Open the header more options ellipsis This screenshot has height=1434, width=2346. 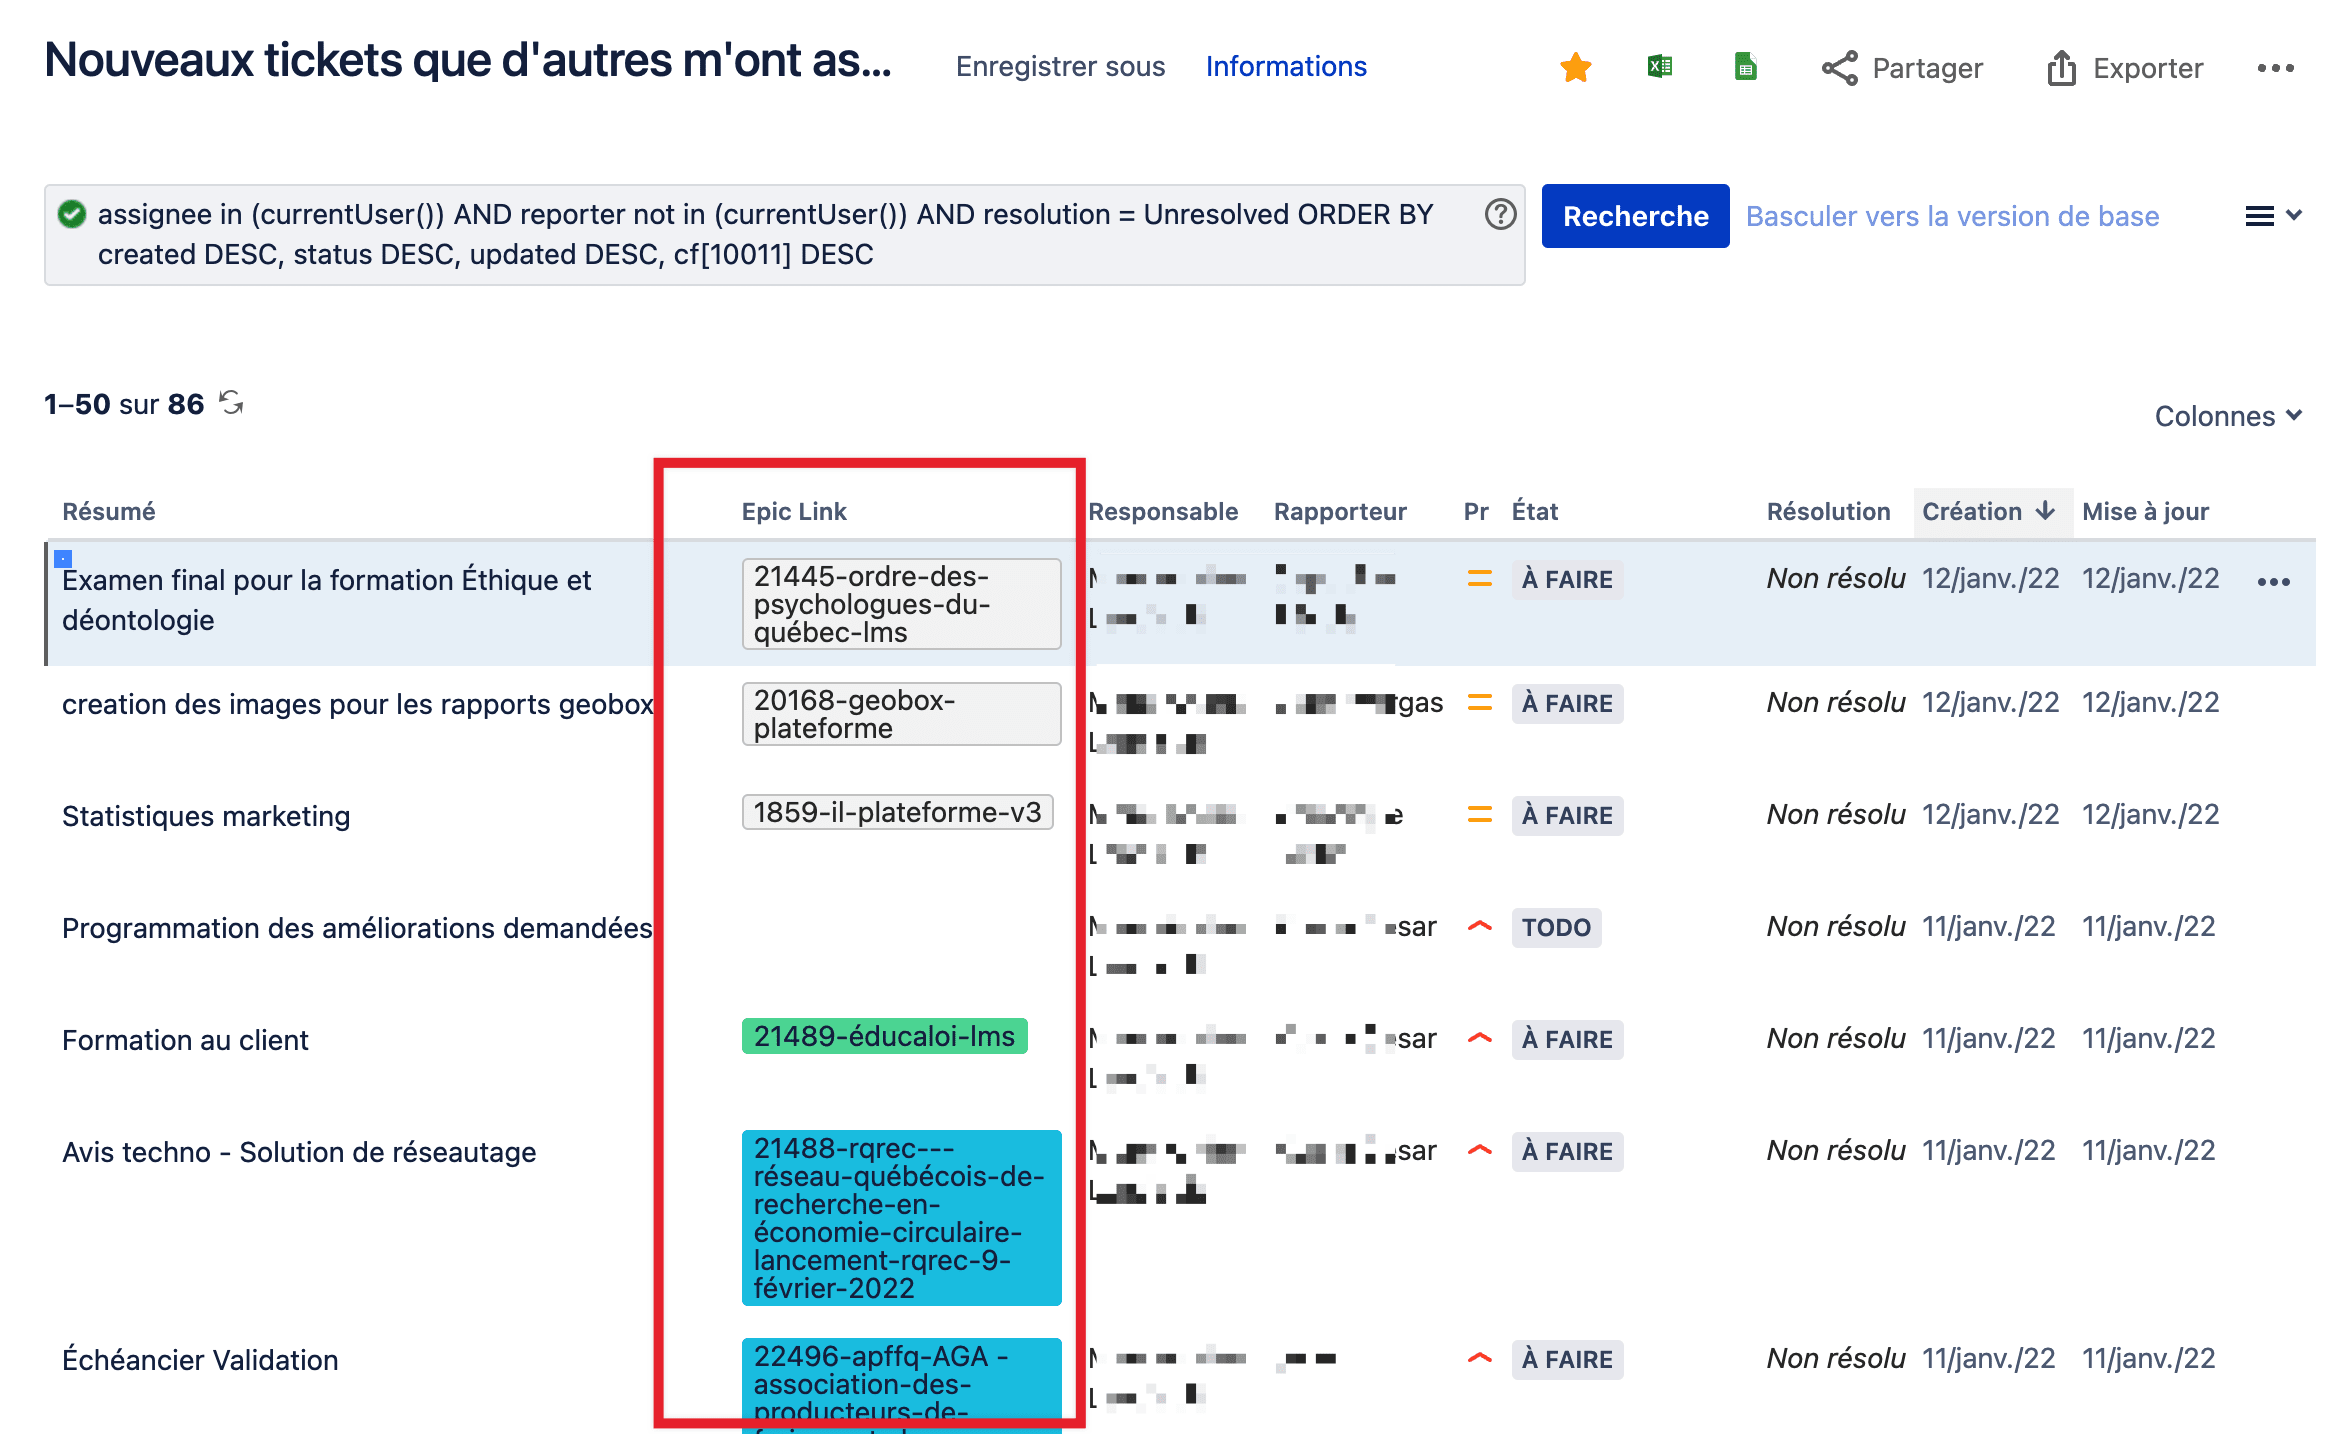point(2275,68)
